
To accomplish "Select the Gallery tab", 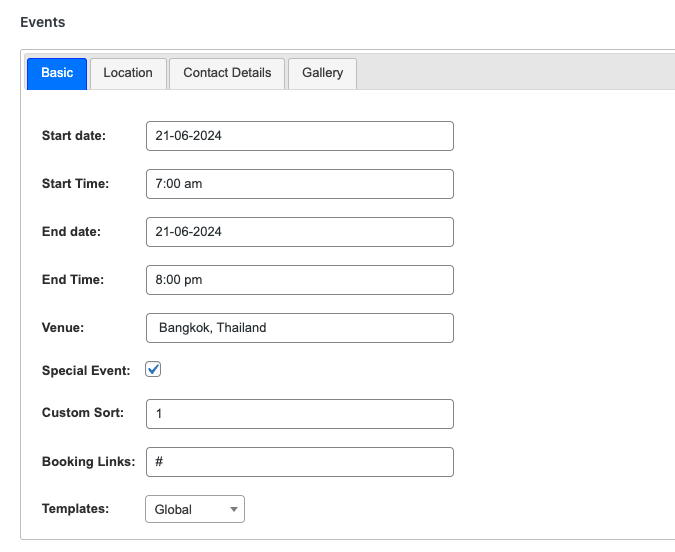I will 322,73.
